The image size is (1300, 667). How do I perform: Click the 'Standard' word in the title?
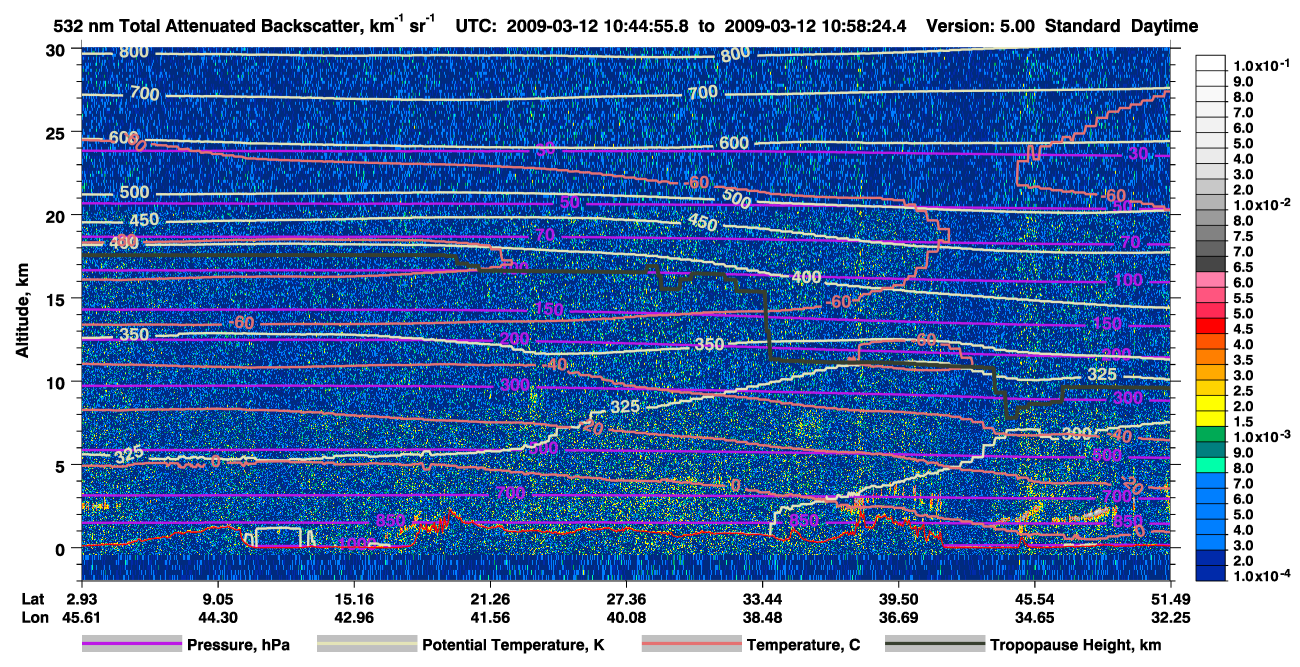point(1084,27)
